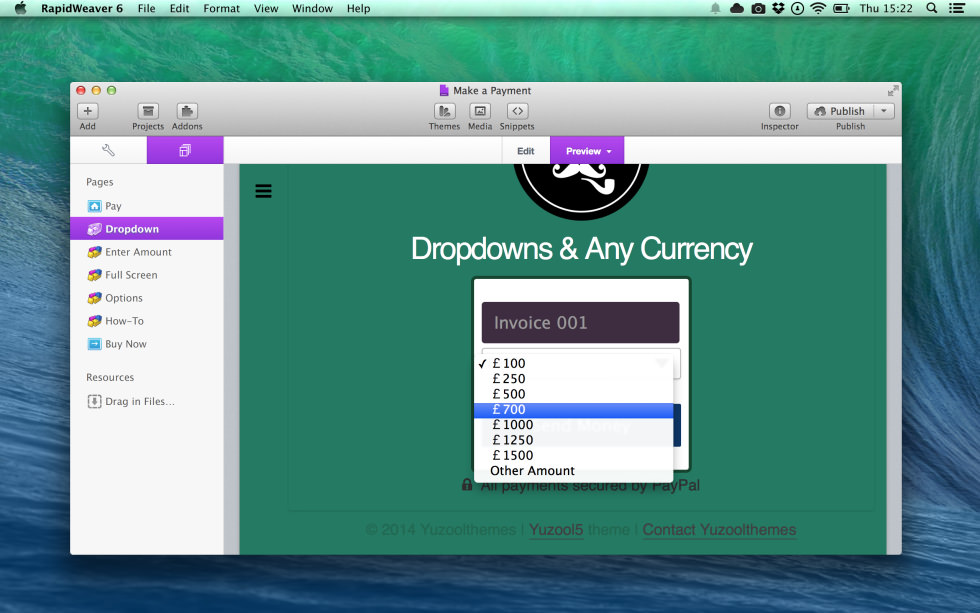Click the Resources section header
980x613 pixels.
pyautogui.click(x=110, y=377)
